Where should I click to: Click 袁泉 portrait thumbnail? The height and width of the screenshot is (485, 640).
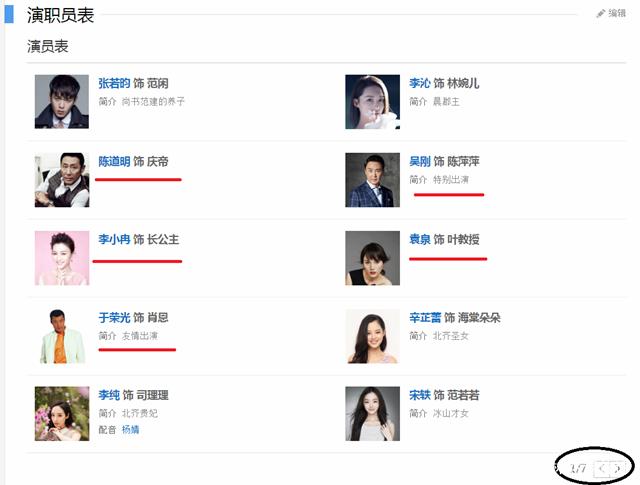(372, 258)
